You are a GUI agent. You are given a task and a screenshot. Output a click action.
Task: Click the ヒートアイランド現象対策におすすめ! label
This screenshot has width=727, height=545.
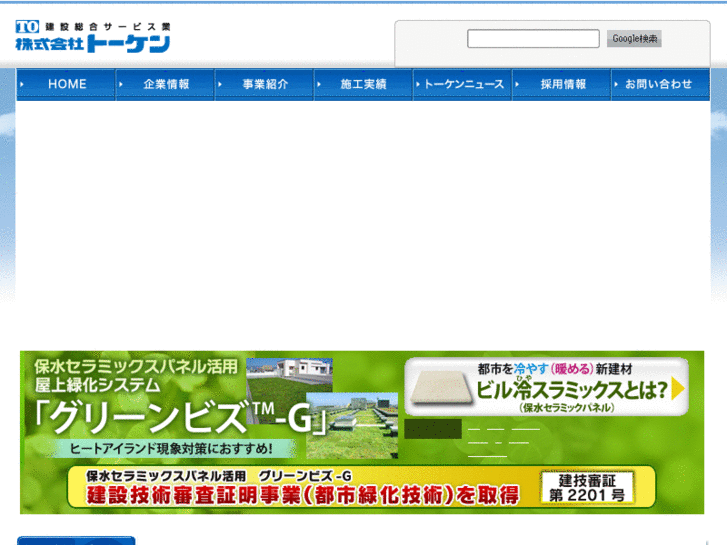[x=172, y=449]
